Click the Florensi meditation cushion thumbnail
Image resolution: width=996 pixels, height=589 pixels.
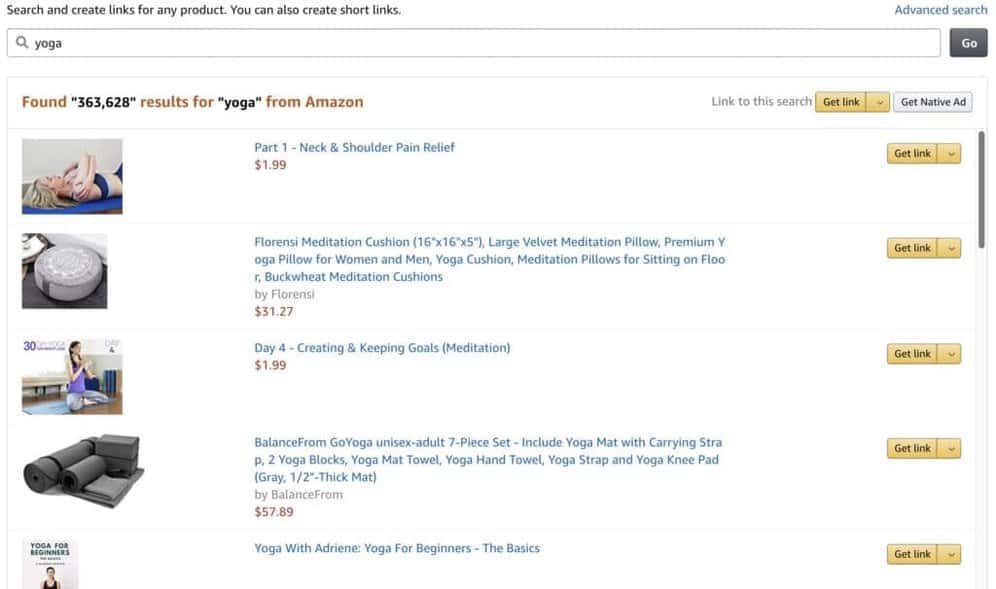pos(65,271)
